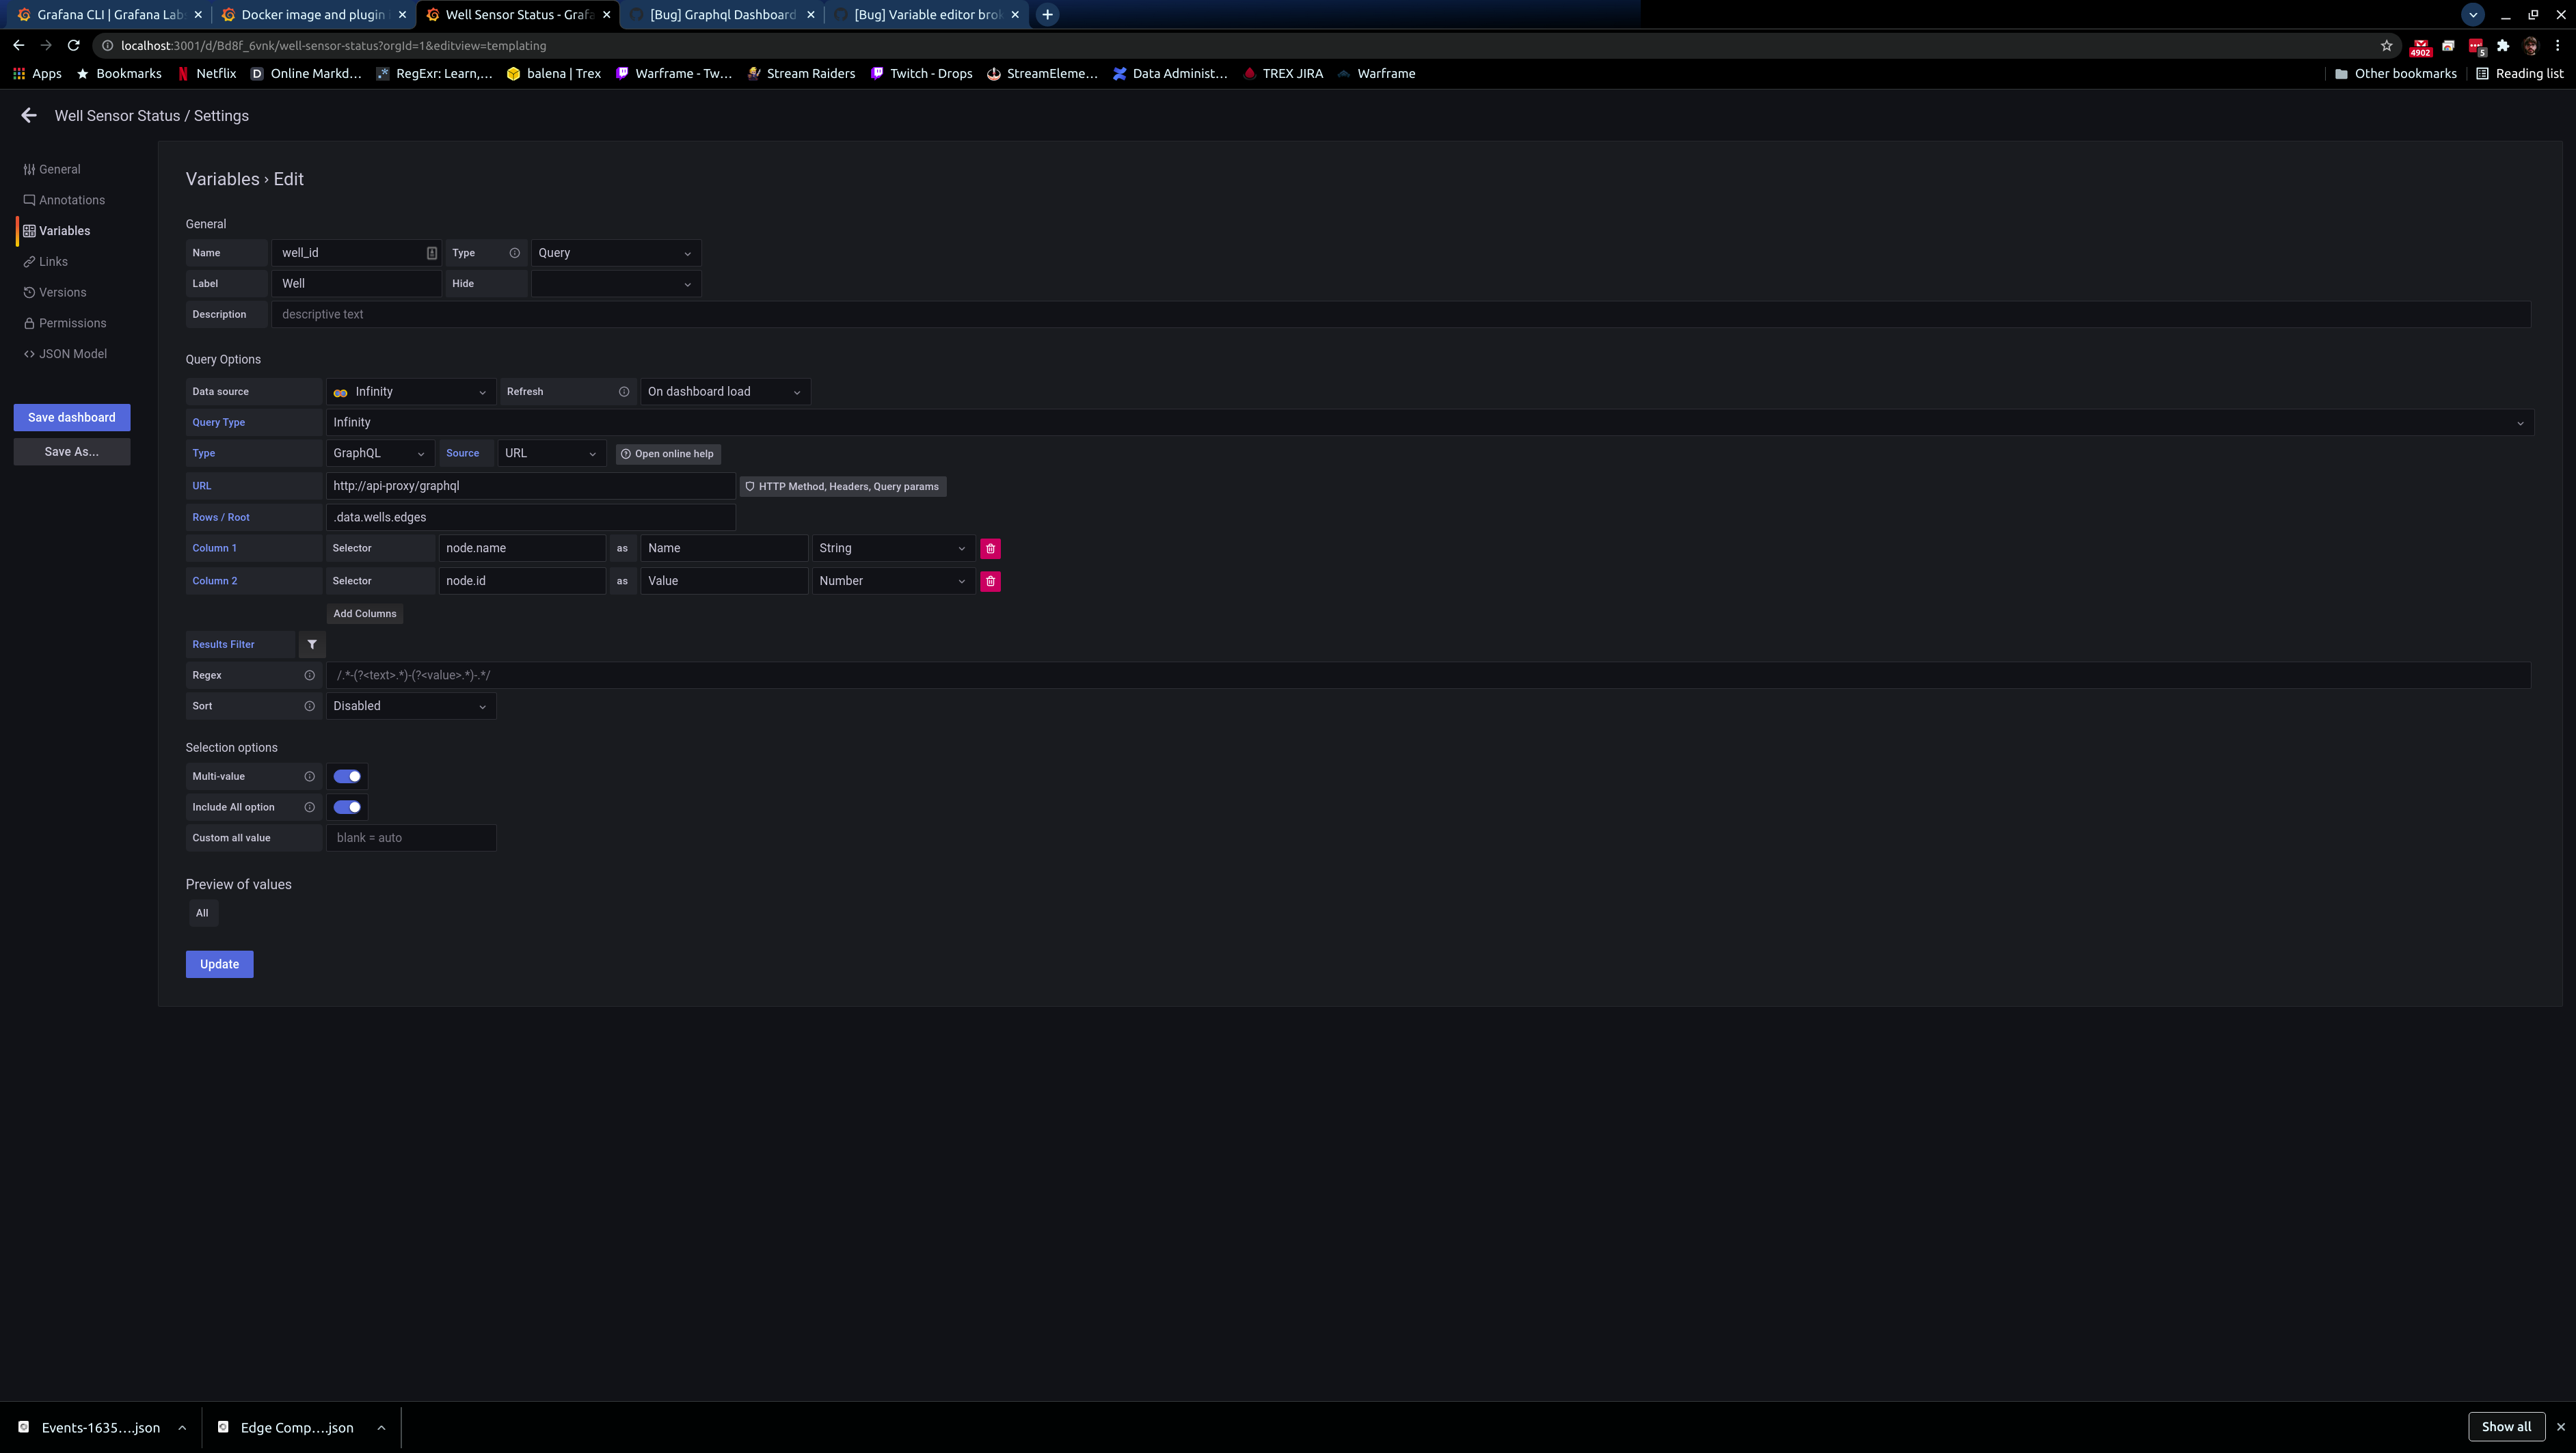
Task: Open the Type dropdown showing GraphQL
Action: pos(378,453)
